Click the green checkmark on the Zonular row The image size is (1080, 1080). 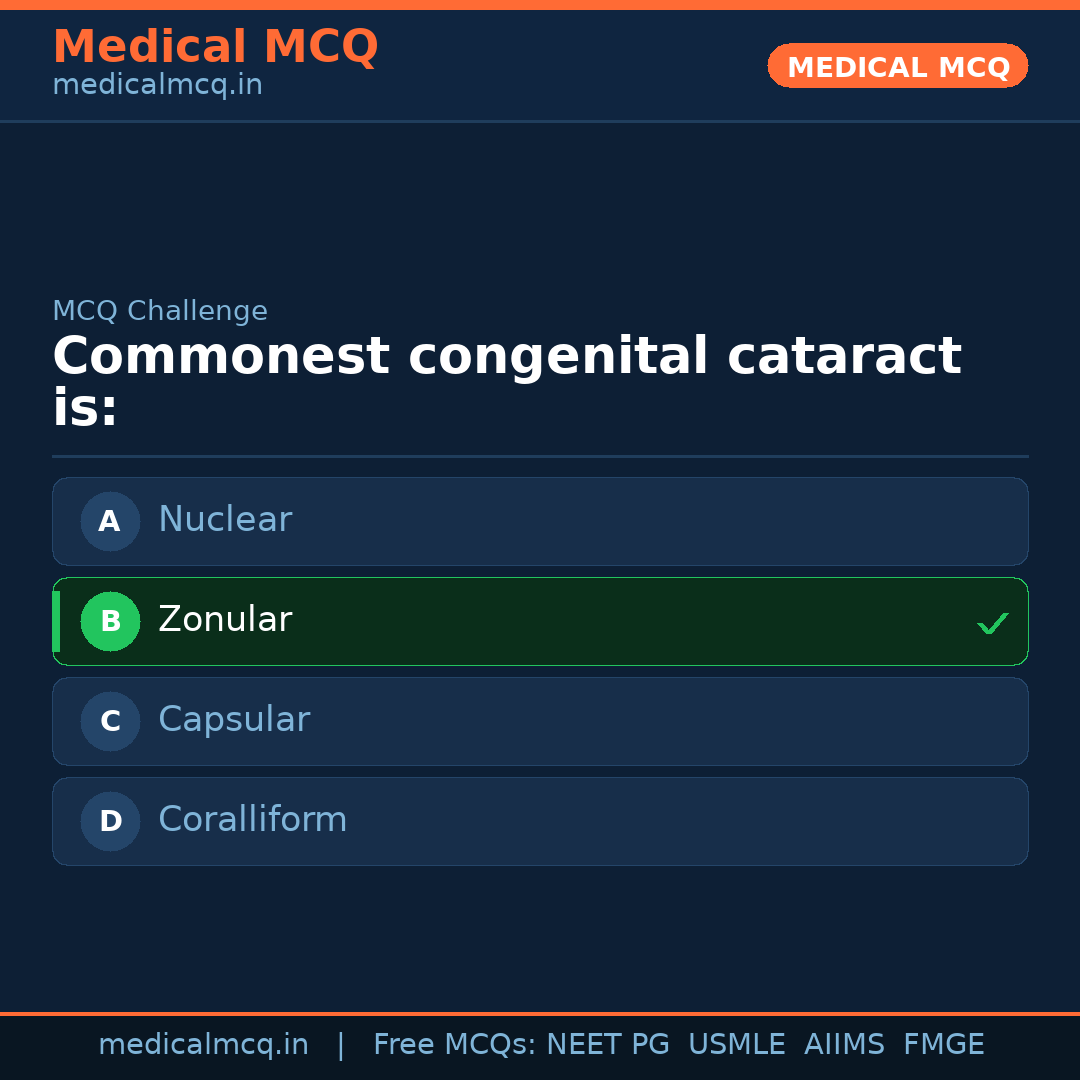click(x=992, y=623)
